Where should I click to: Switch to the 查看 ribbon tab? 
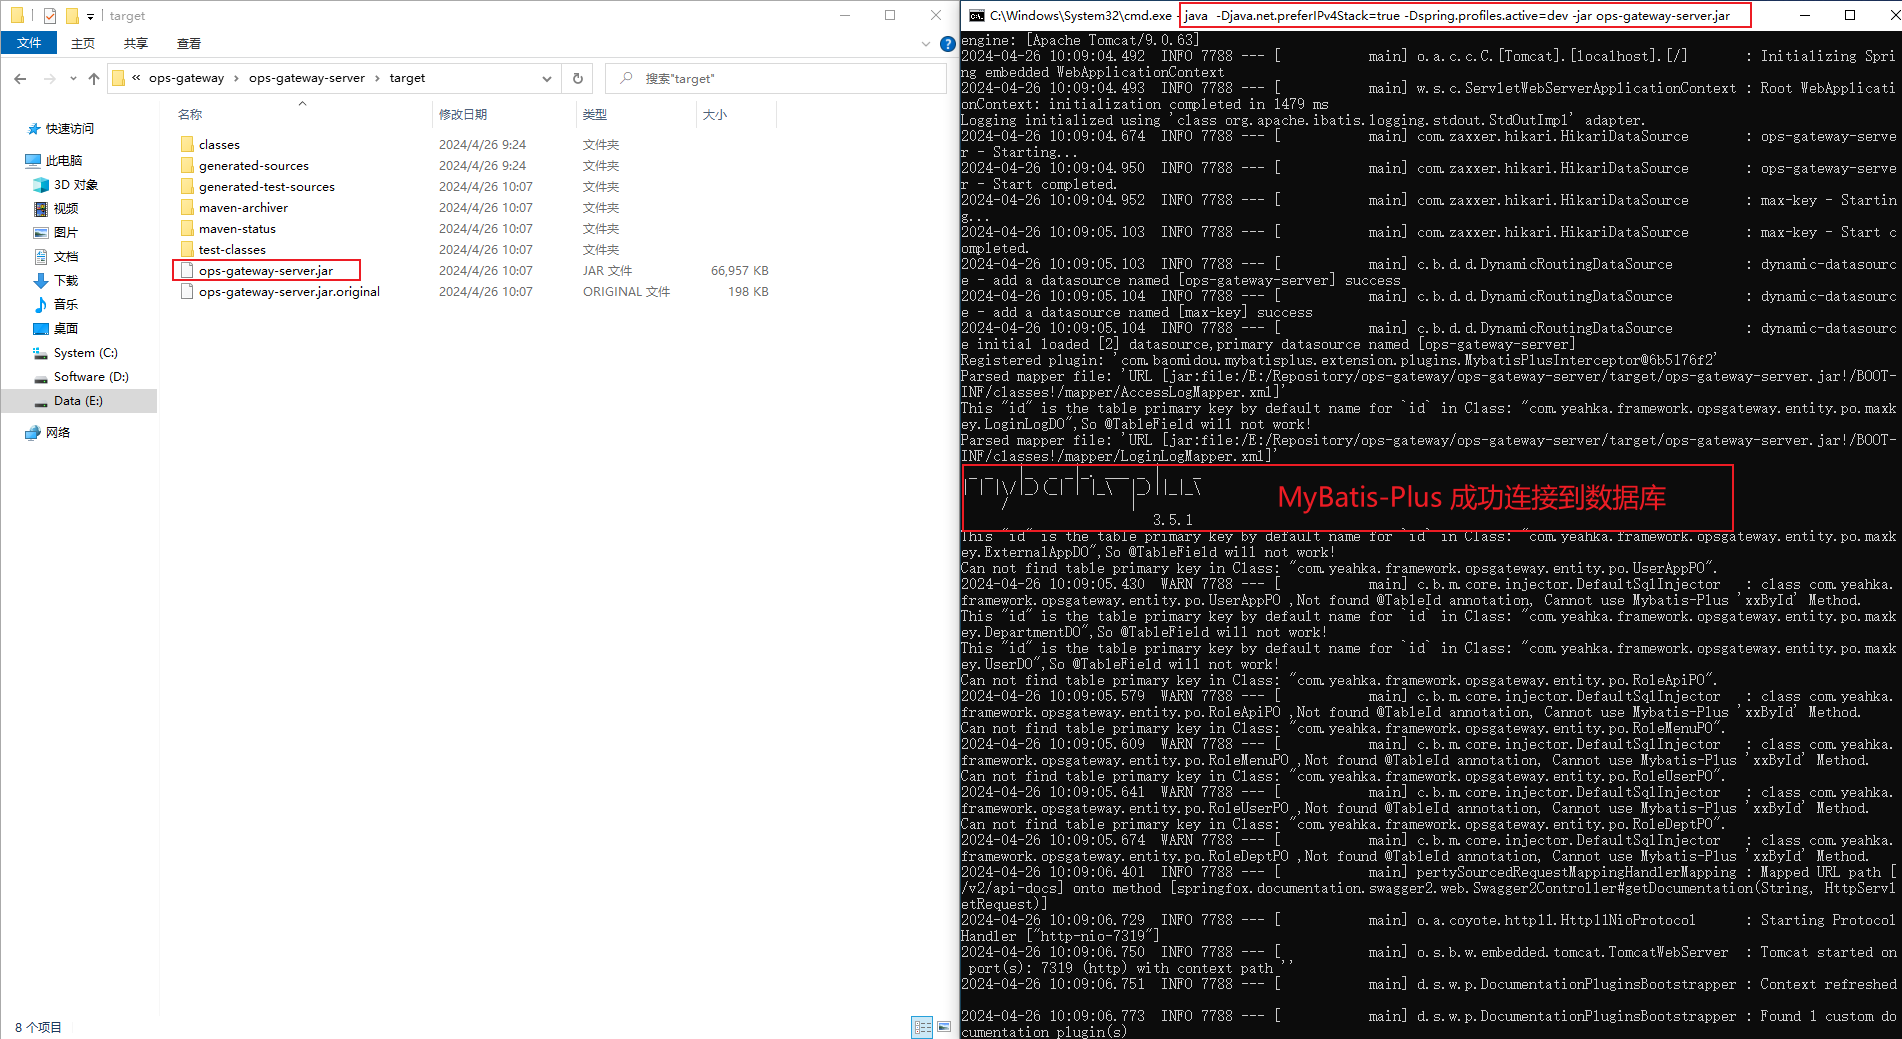[189, 43]
